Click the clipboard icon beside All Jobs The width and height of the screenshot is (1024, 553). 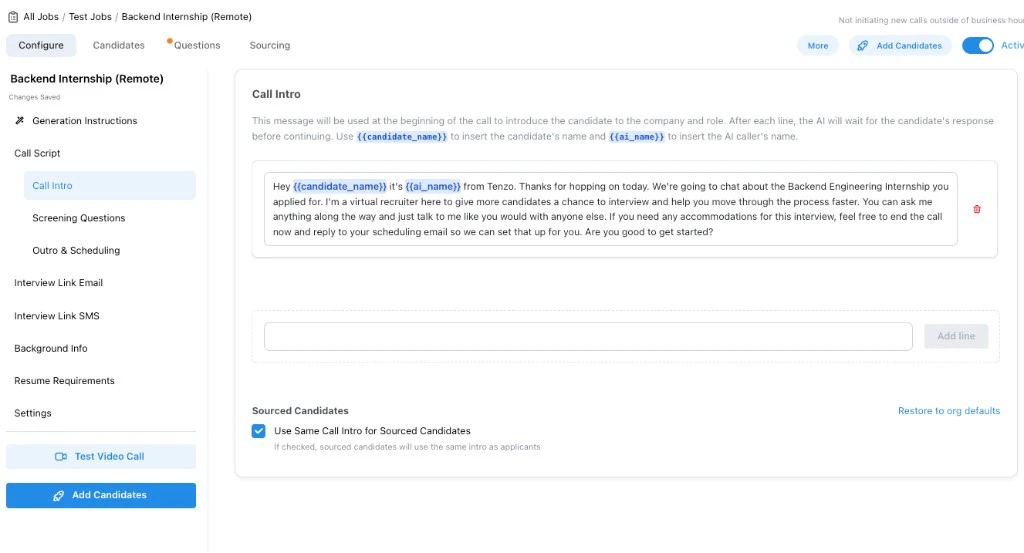12,17
